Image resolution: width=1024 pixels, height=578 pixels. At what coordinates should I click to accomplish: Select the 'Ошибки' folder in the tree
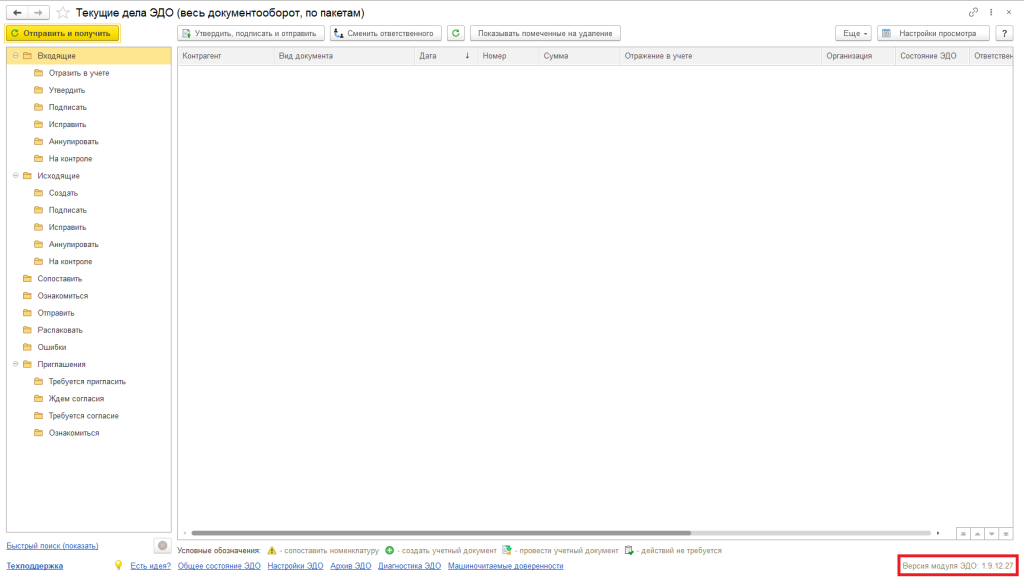[x=52, y=347]
